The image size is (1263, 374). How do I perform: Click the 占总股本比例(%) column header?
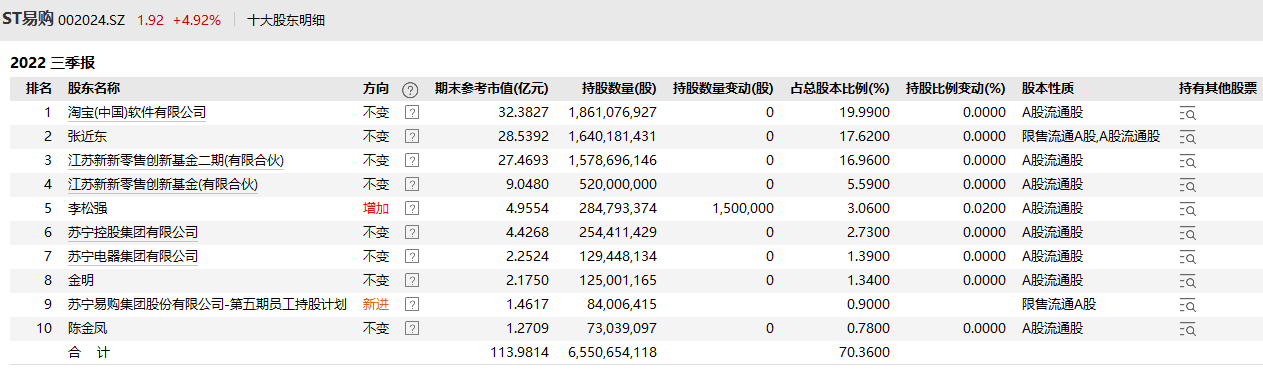[x=840, y=88]
